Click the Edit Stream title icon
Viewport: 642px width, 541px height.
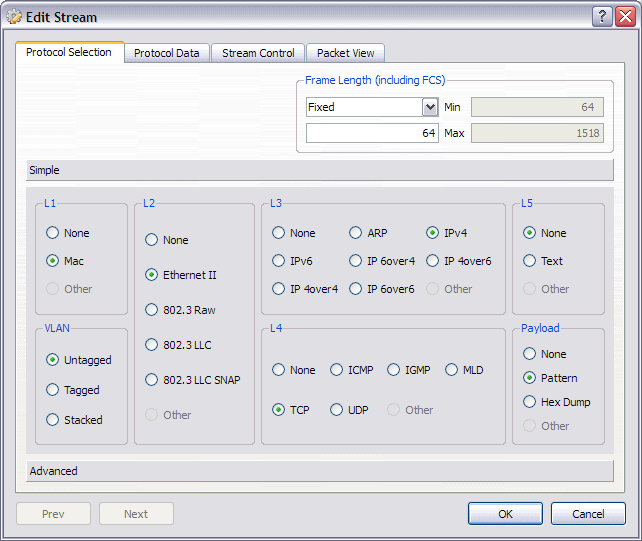point(14,17)
